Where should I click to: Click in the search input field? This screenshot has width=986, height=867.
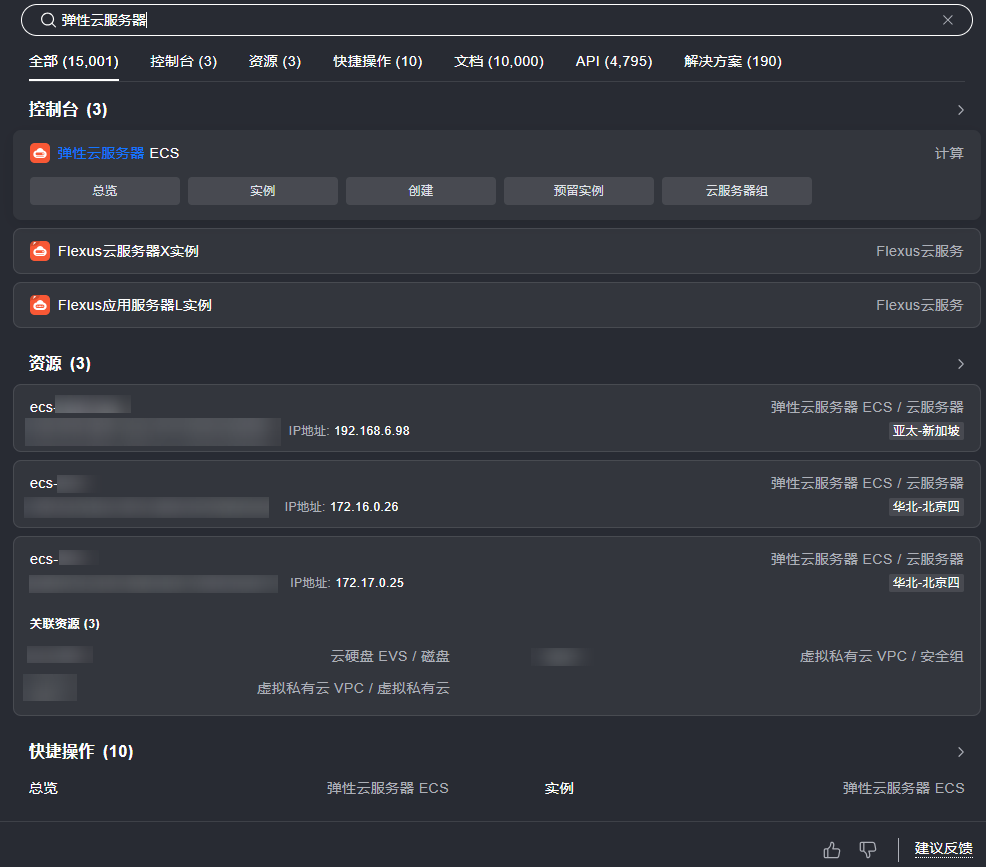[497, 20]
